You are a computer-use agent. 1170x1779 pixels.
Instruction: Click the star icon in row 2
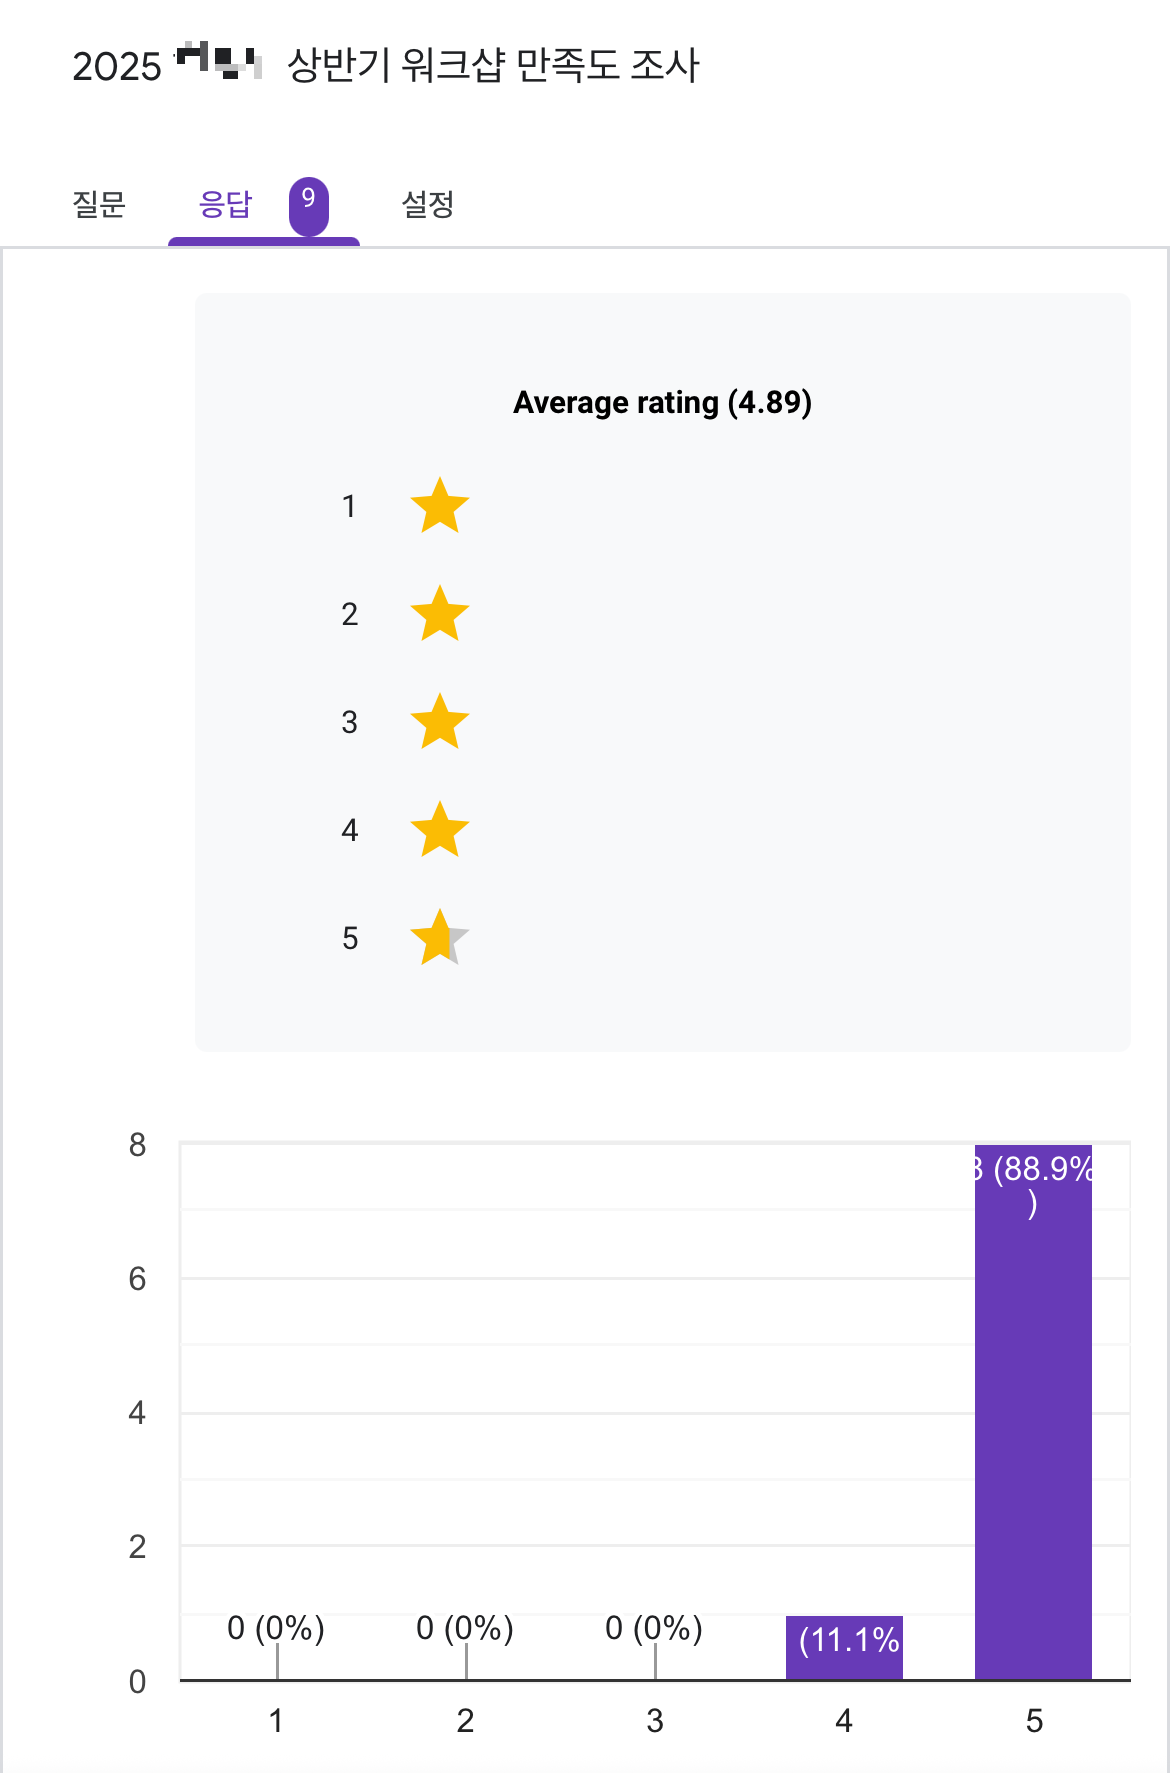pyautogui.click(x=440, y=614)
